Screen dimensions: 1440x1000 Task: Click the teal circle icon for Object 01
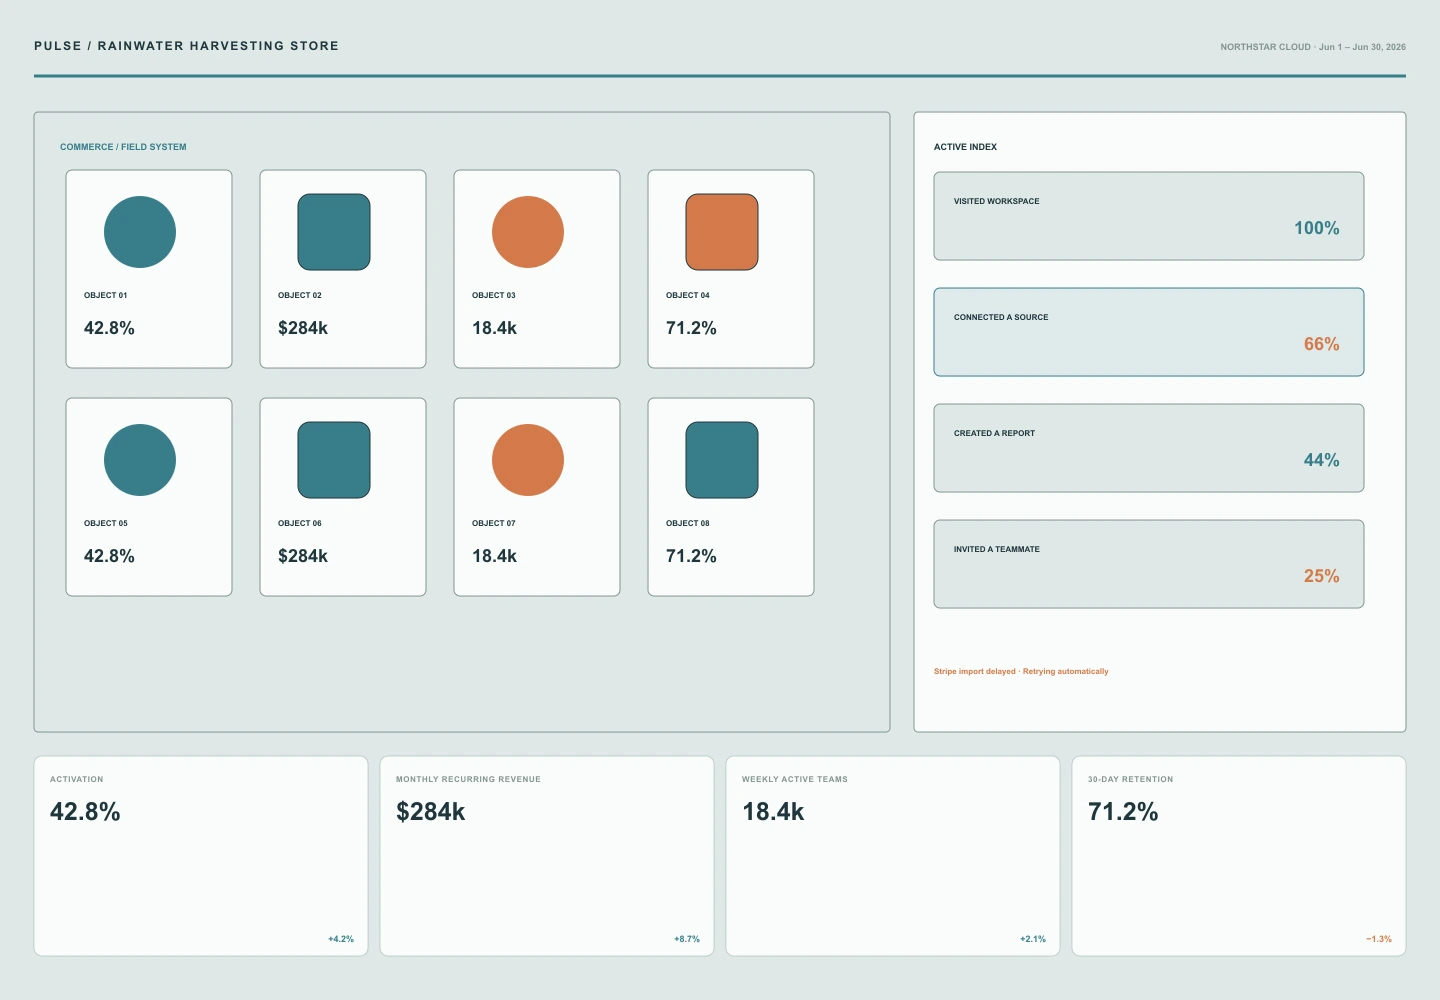click(140, 232)
